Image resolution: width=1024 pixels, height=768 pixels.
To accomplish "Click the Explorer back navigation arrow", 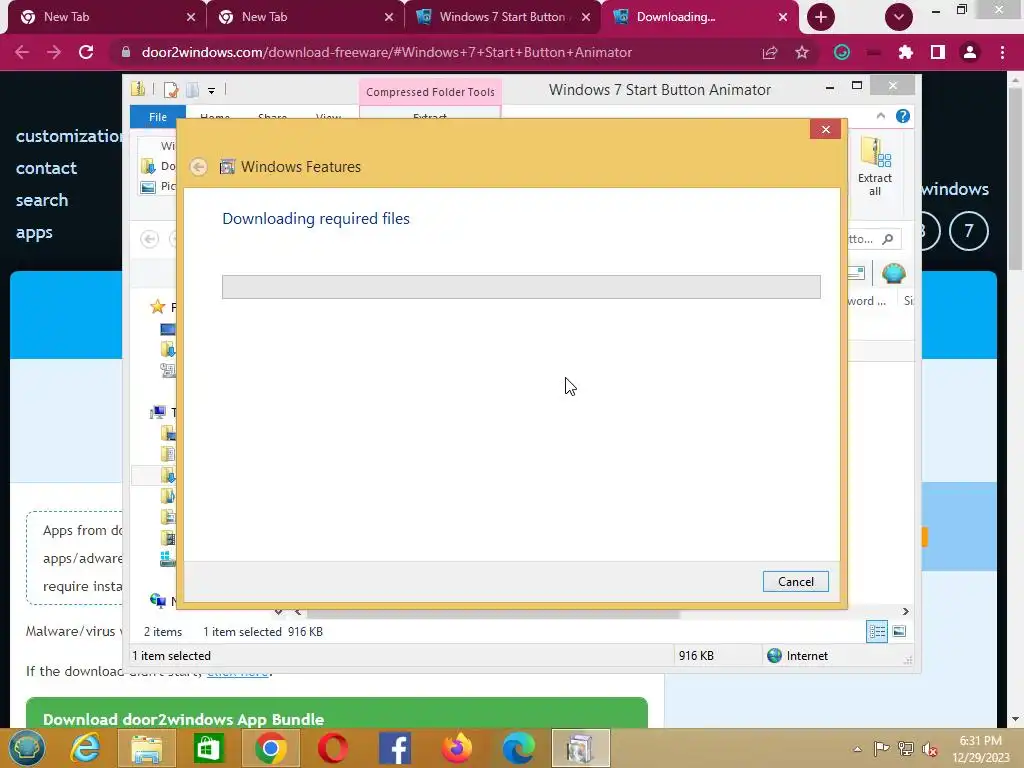I will click(x=150, y=239).
